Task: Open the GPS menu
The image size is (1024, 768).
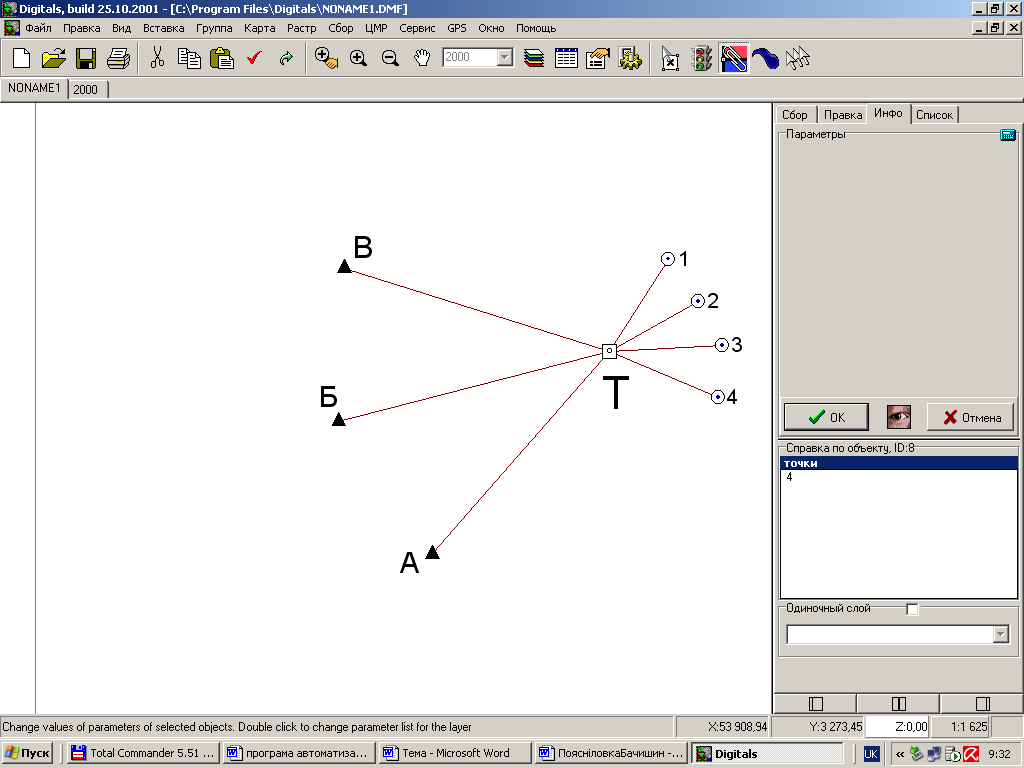Action: click(457, 28)
